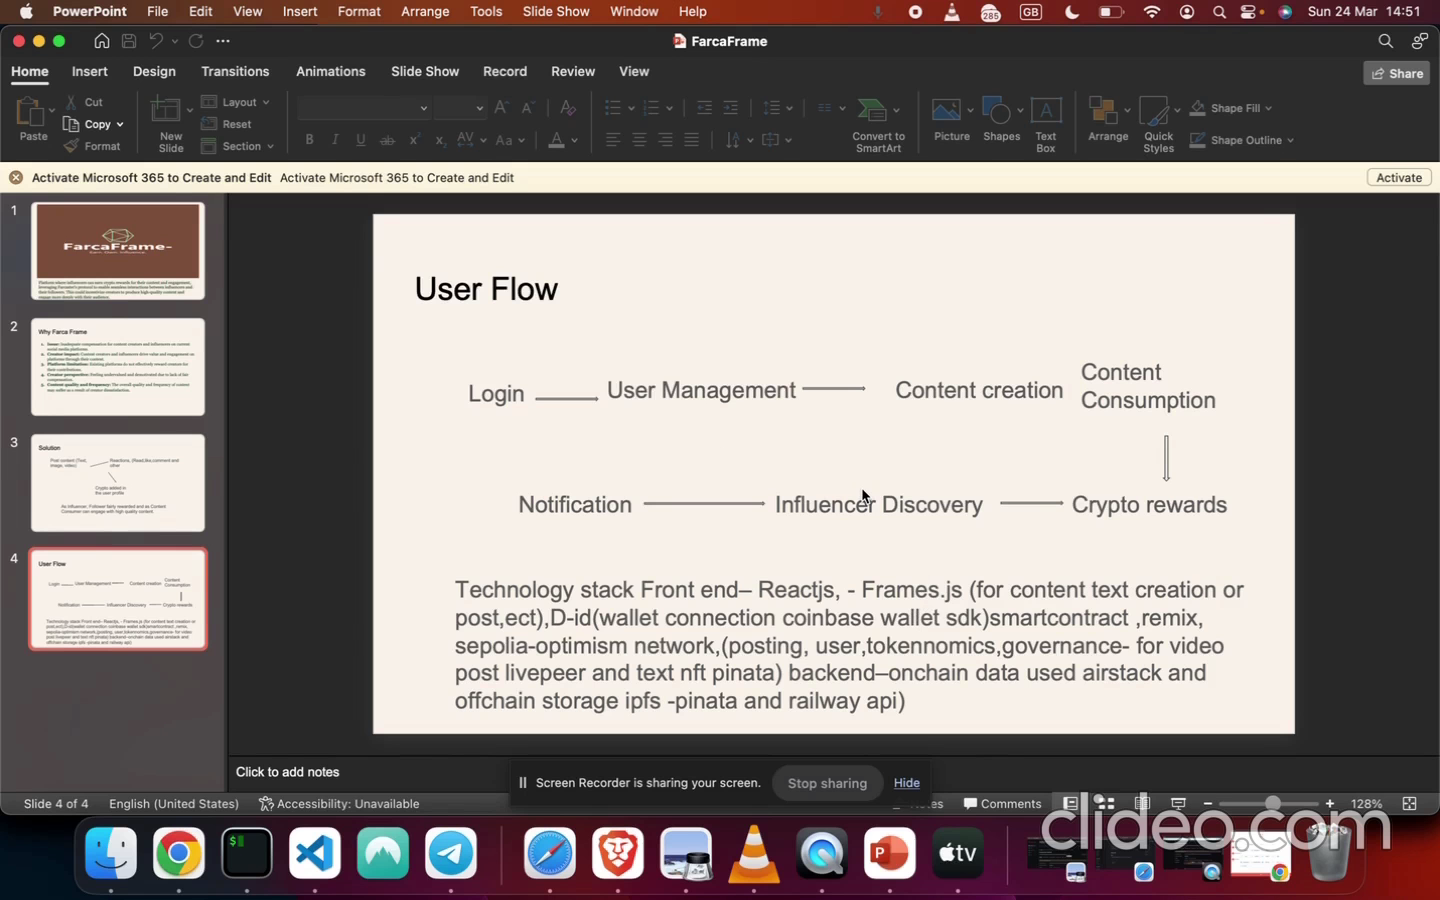Fit slide to current window icon
Viewport: 1440px width, 900px height.
[1409, 803]
